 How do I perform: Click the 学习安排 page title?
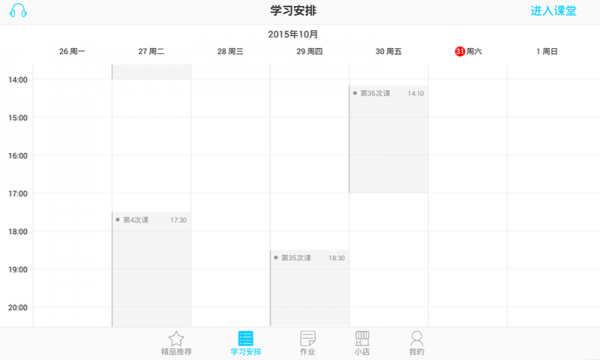click(293, 11)
